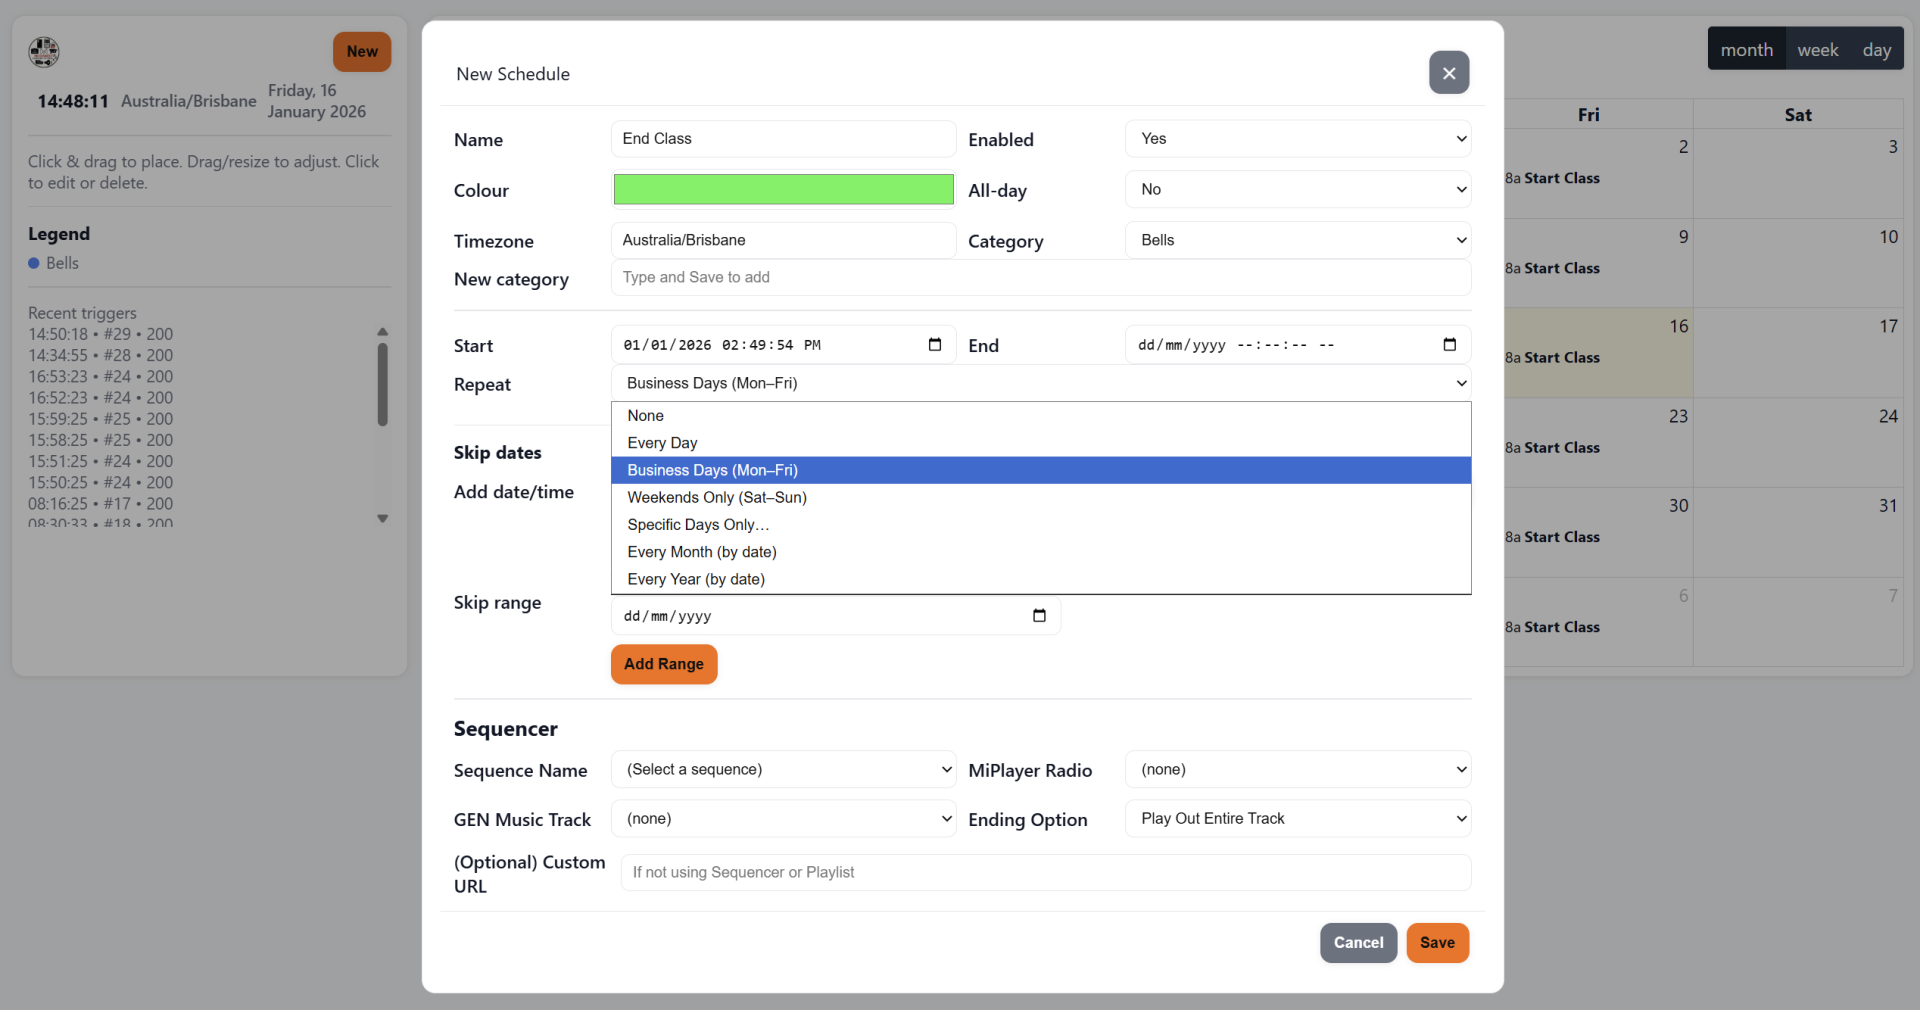
Task: Click the Add Range button
Action: point(663,664)
